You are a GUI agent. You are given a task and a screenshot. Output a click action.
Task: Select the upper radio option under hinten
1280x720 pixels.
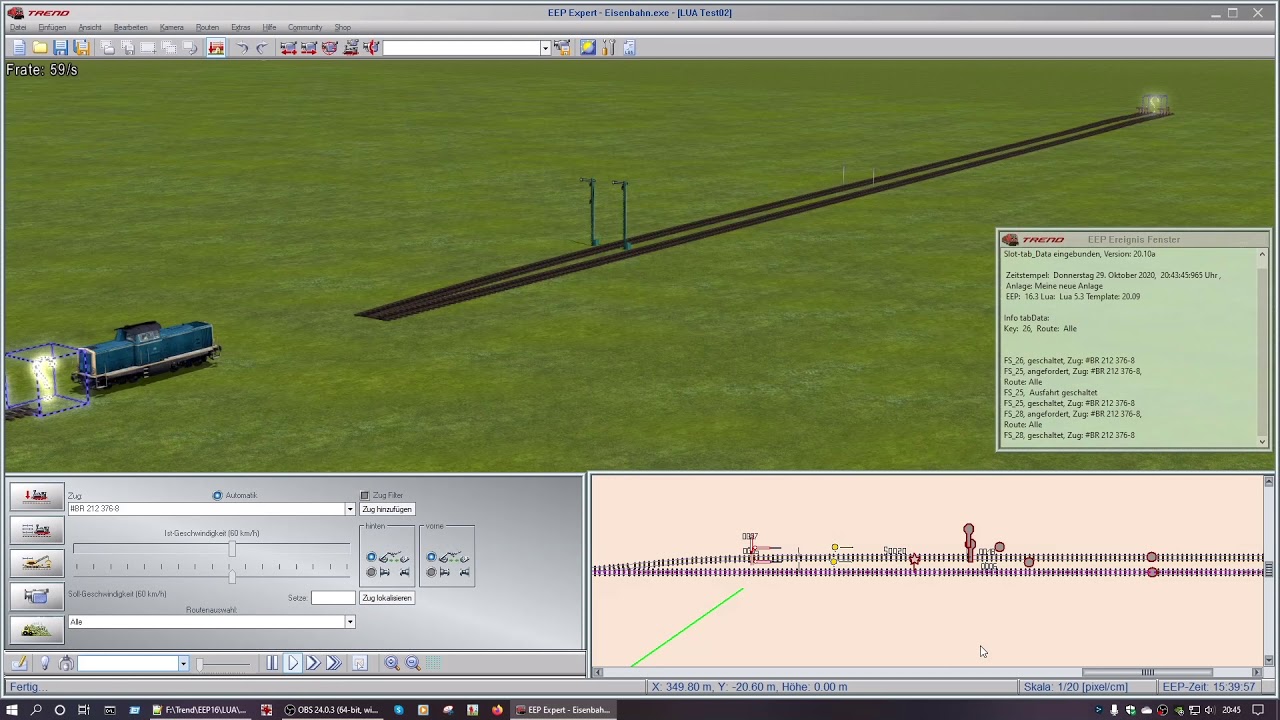tap(371, 557)
